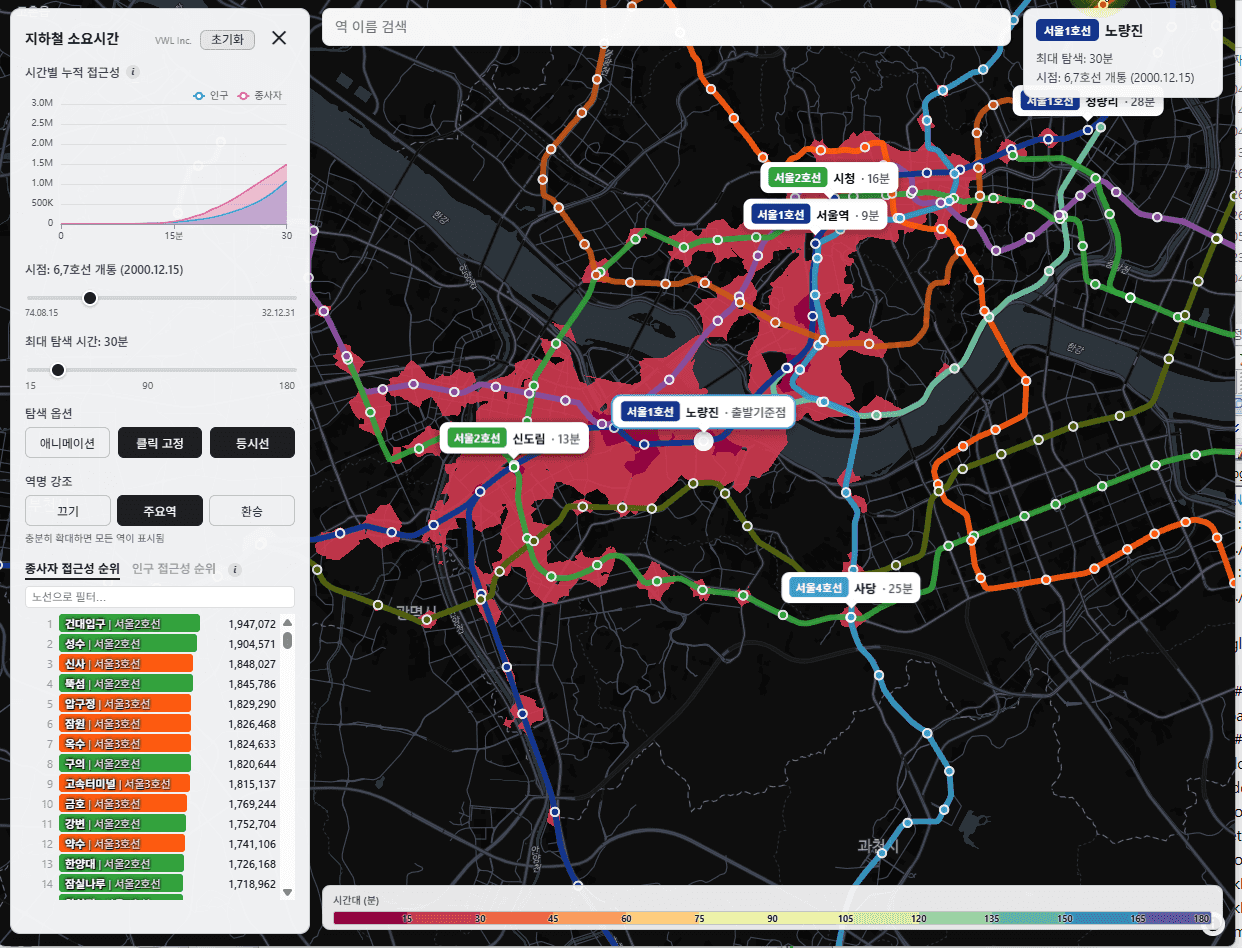The height and width of the screenshot is (948, 1242).
Task: Switch to the 종사자 접근성 순위 tab
Action: 72,569
